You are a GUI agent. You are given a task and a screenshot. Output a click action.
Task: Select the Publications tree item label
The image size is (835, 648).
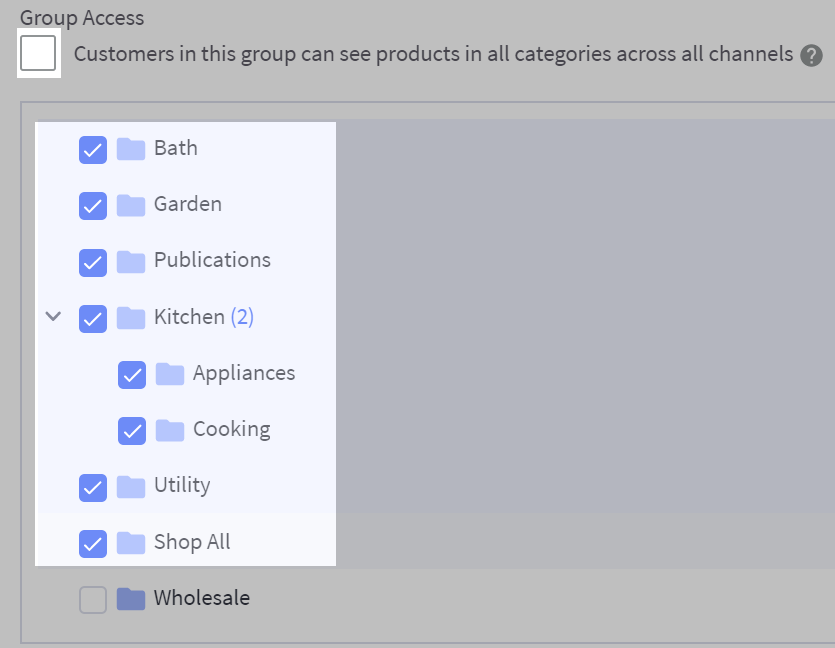211,261
